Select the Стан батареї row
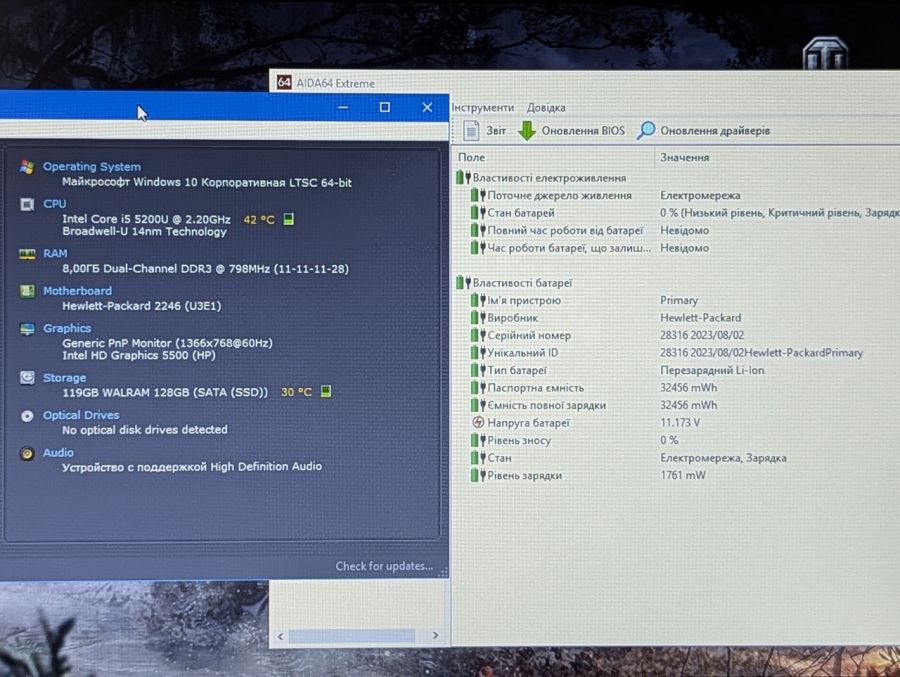Image resolution: width=900 pixels, height=677 pixels. coord(684,212)
